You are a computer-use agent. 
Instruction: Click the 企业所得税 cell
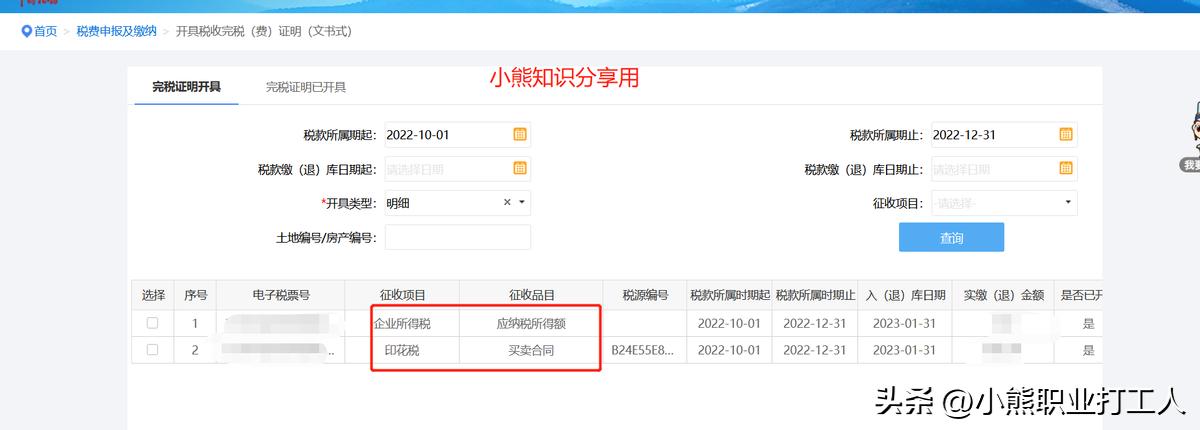402,324
